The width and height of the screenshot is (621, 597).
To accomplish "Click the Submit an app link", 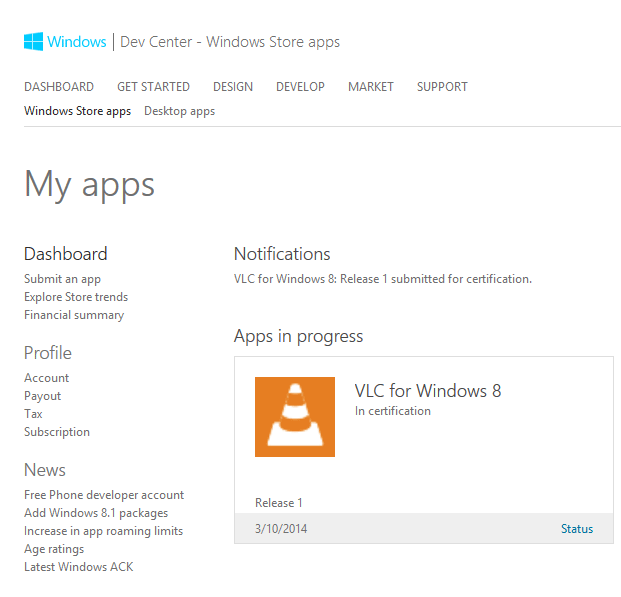I will (62, 279).
